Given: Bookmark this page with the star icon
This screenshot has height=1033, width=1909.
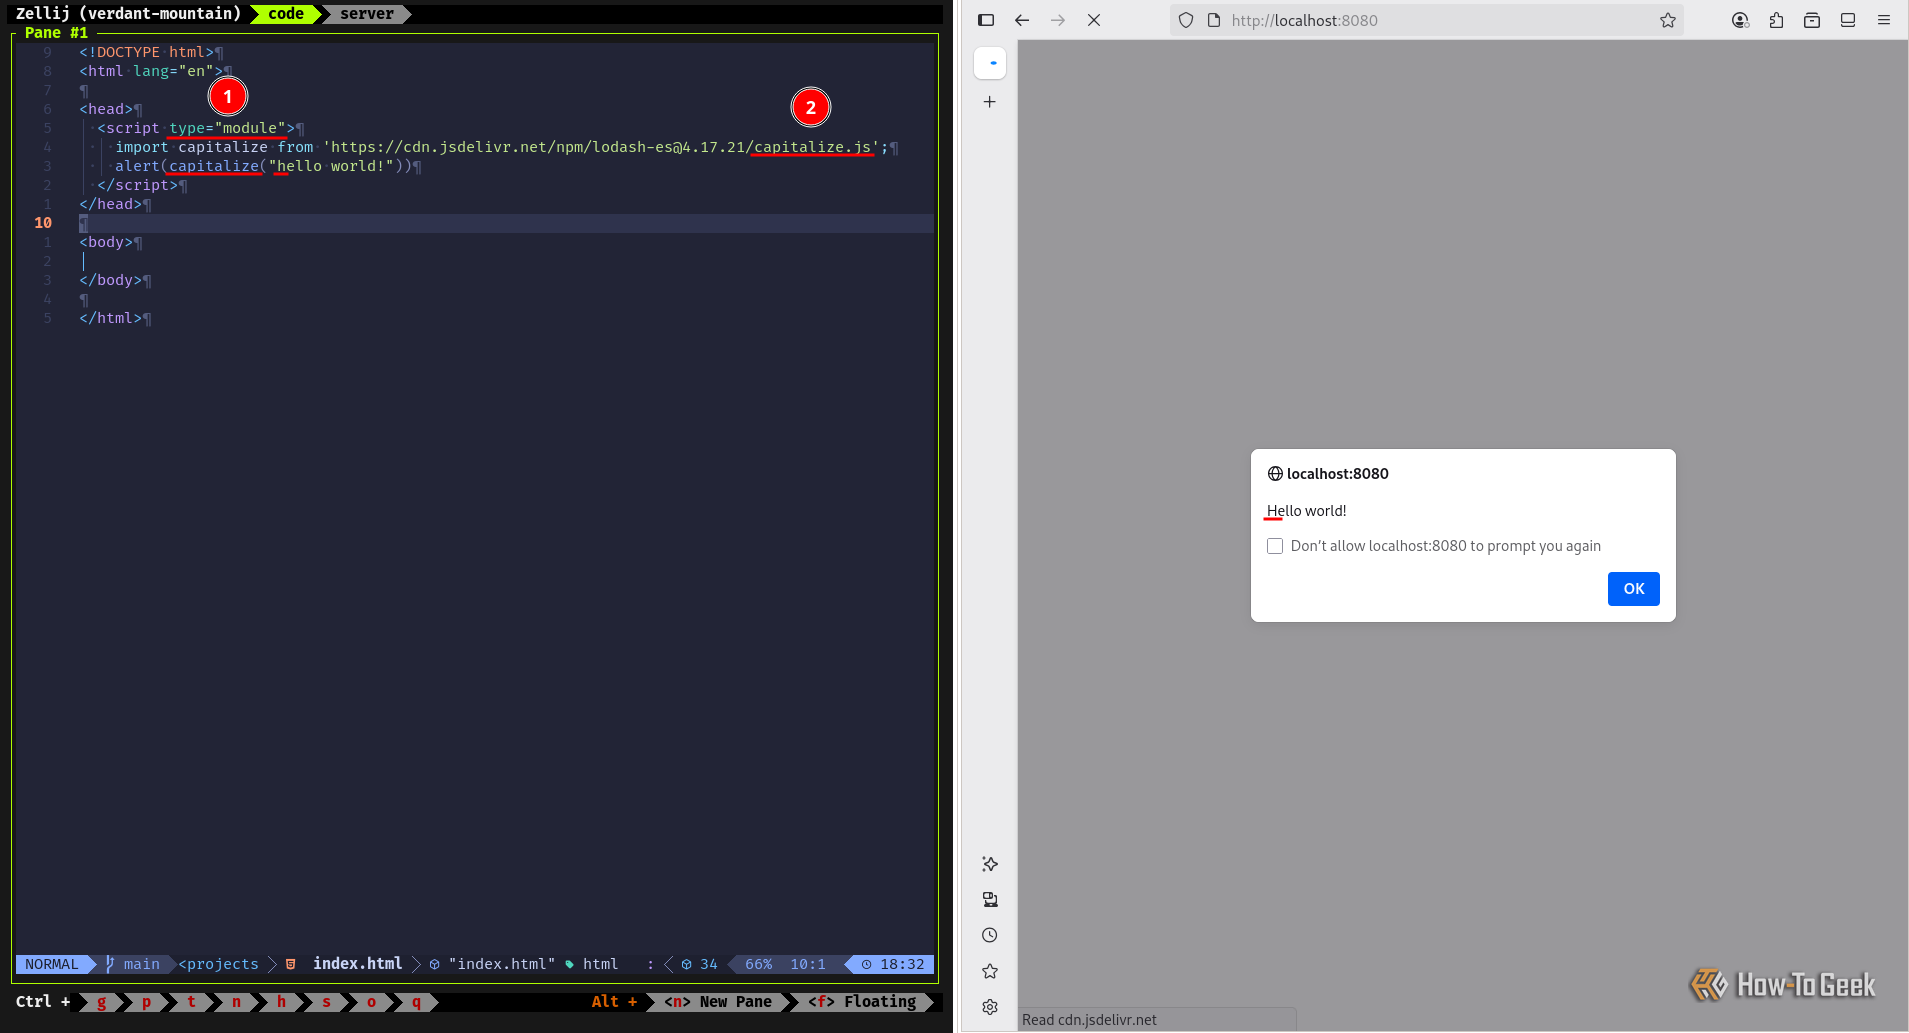Looking at the screenshot, I should [x=1668, y=20].
